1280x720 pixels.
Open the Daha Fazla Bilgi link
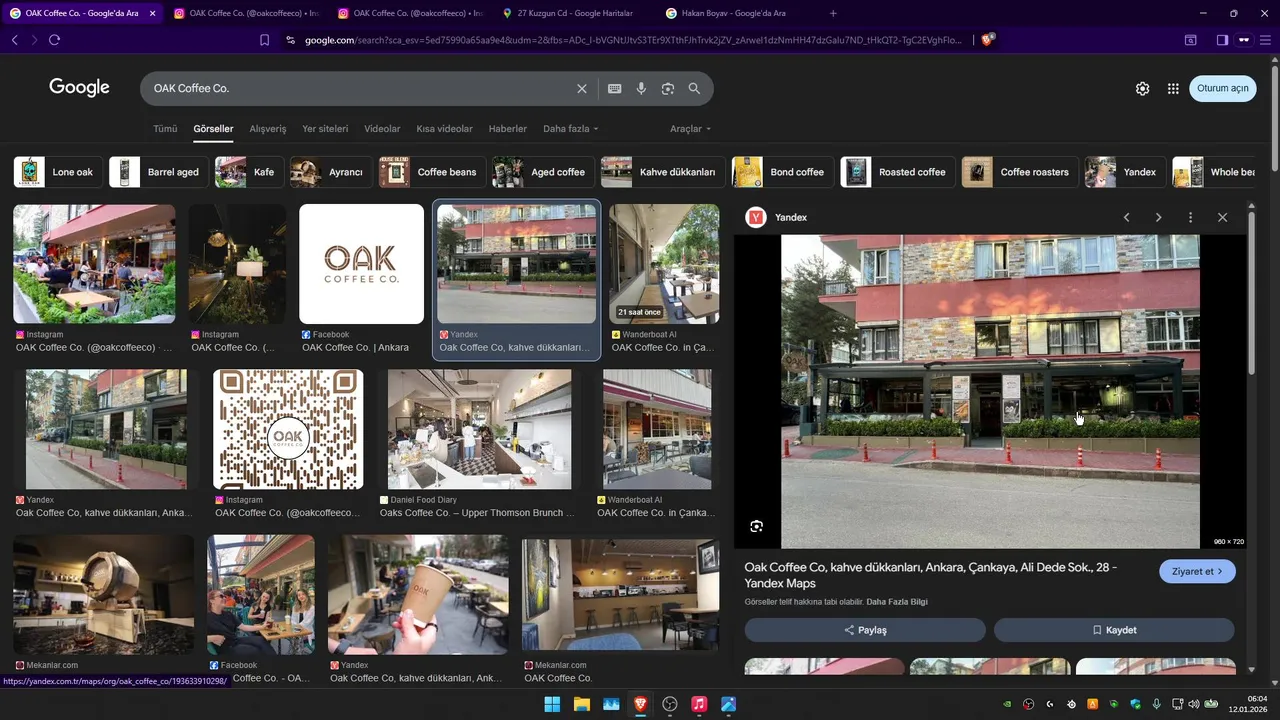coord(897,602)
